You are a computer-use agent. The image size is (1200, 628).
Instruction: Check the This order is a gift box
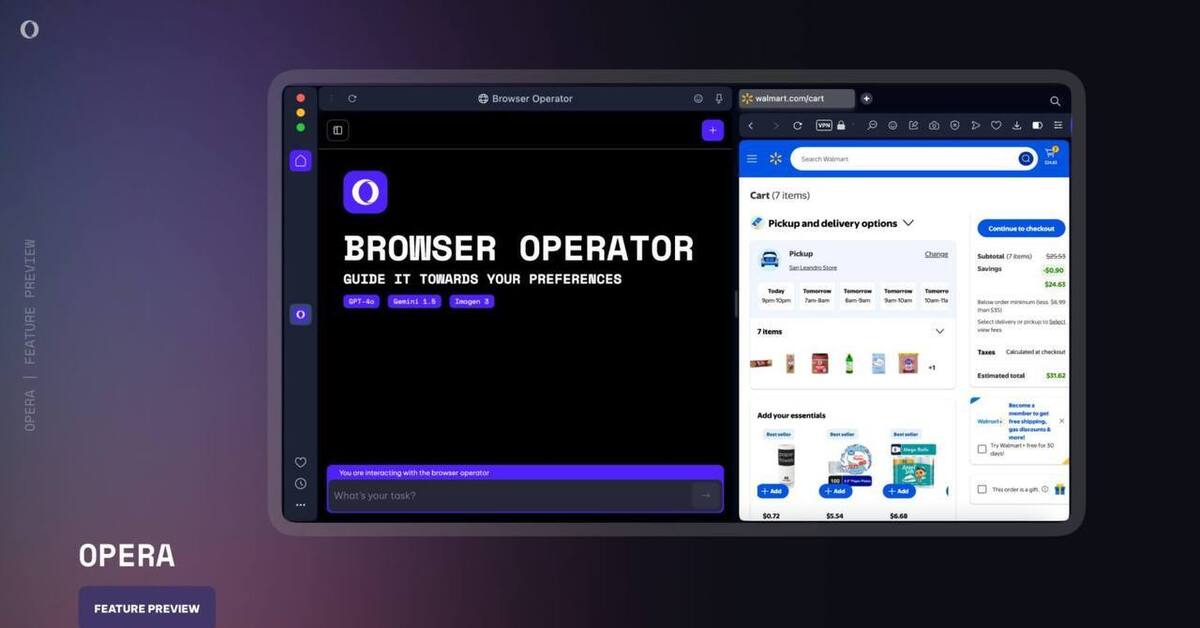[x=982, y=489]
